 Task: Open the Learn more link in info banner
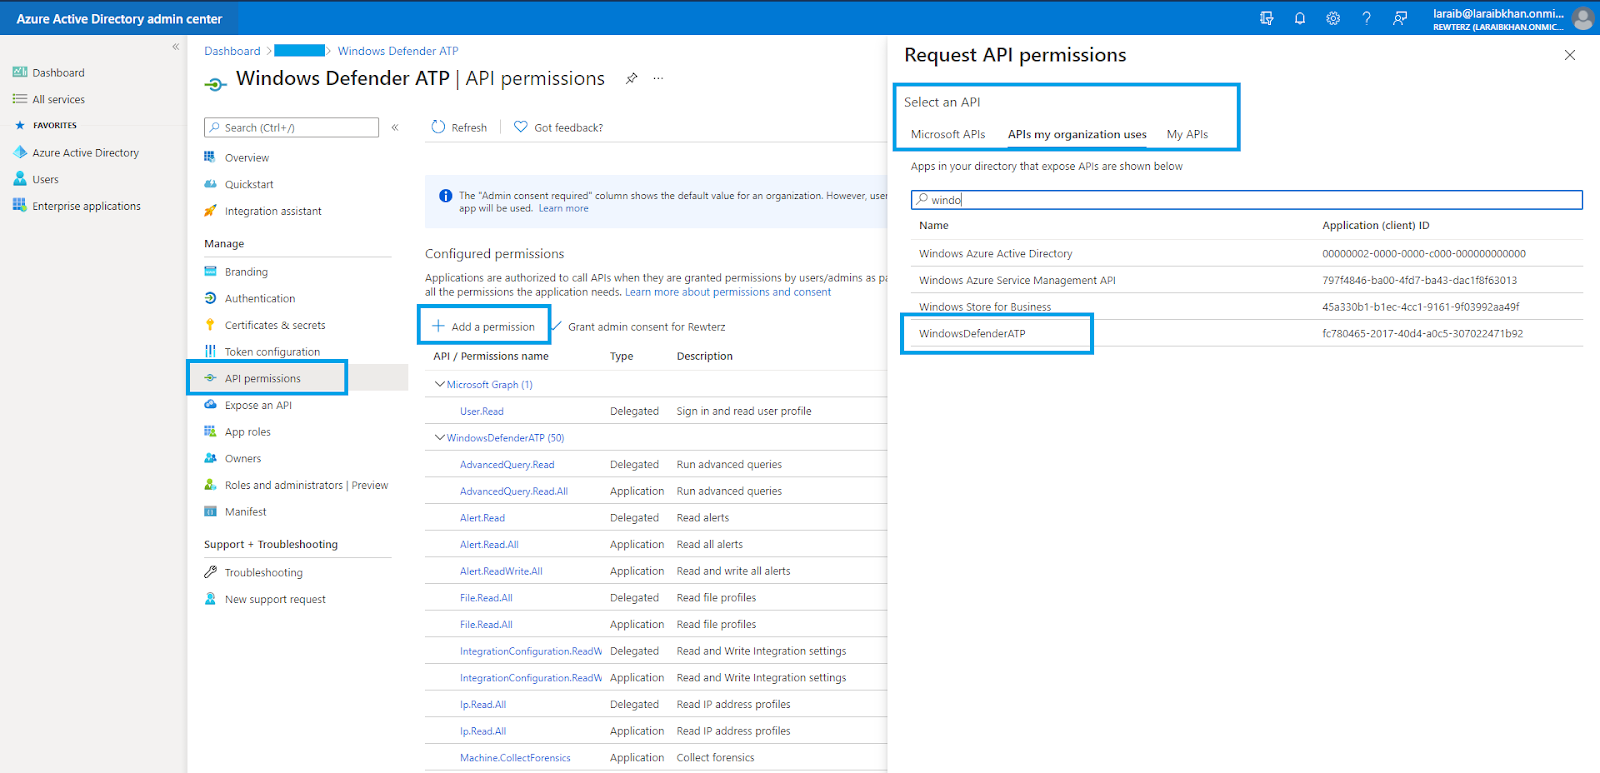pyautogui.click(x=564, y=209)
